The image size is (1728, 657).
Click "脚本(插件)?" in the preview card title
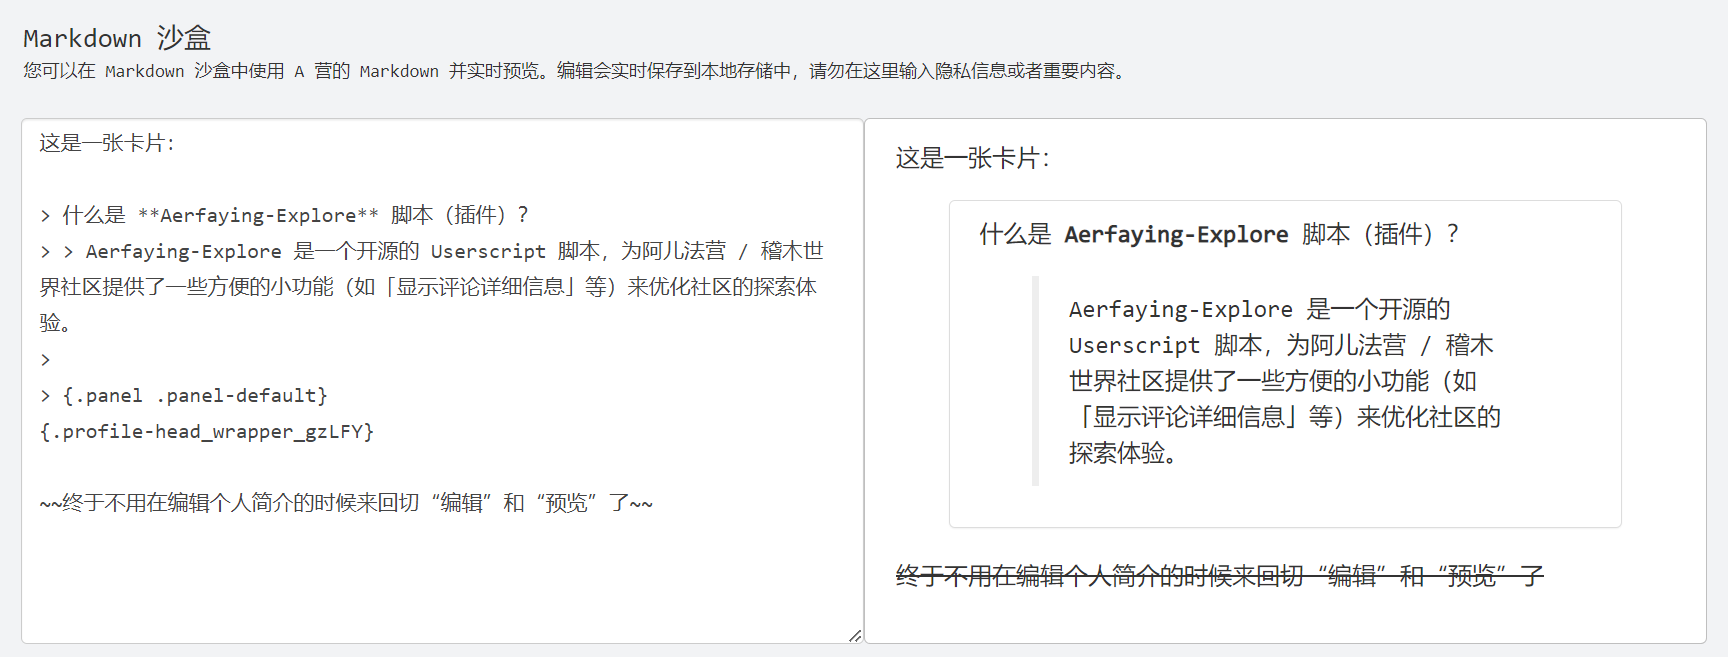1380,234
